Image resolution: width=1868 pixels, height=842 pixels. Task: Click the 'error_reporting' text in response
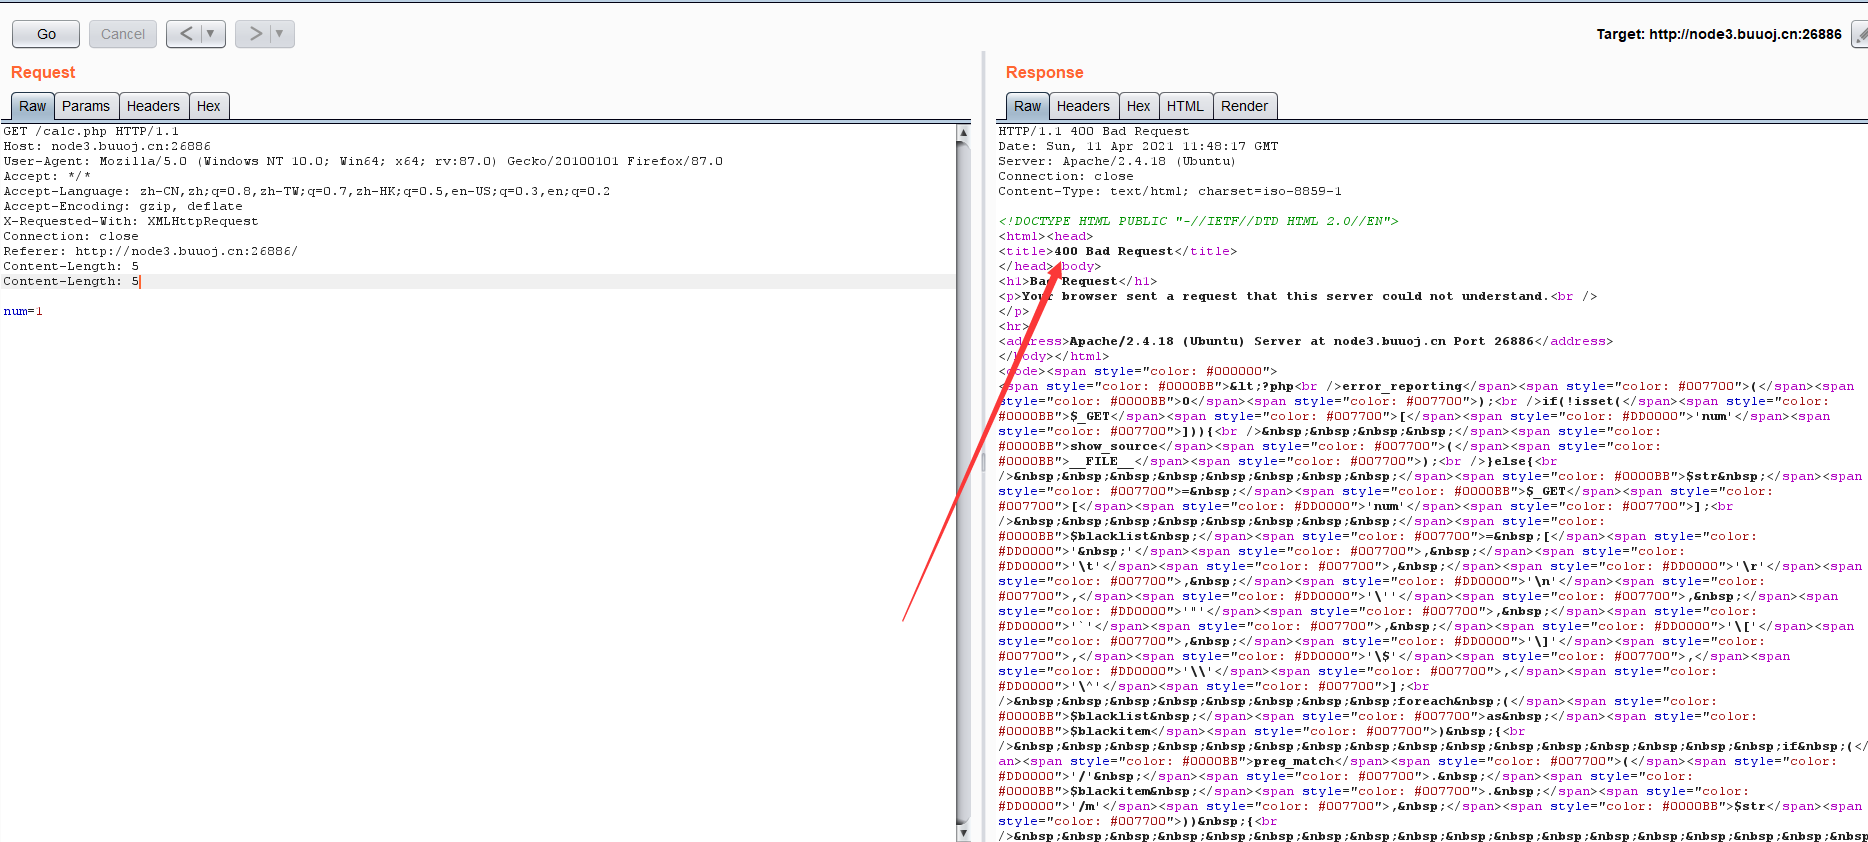point(1402,386)
